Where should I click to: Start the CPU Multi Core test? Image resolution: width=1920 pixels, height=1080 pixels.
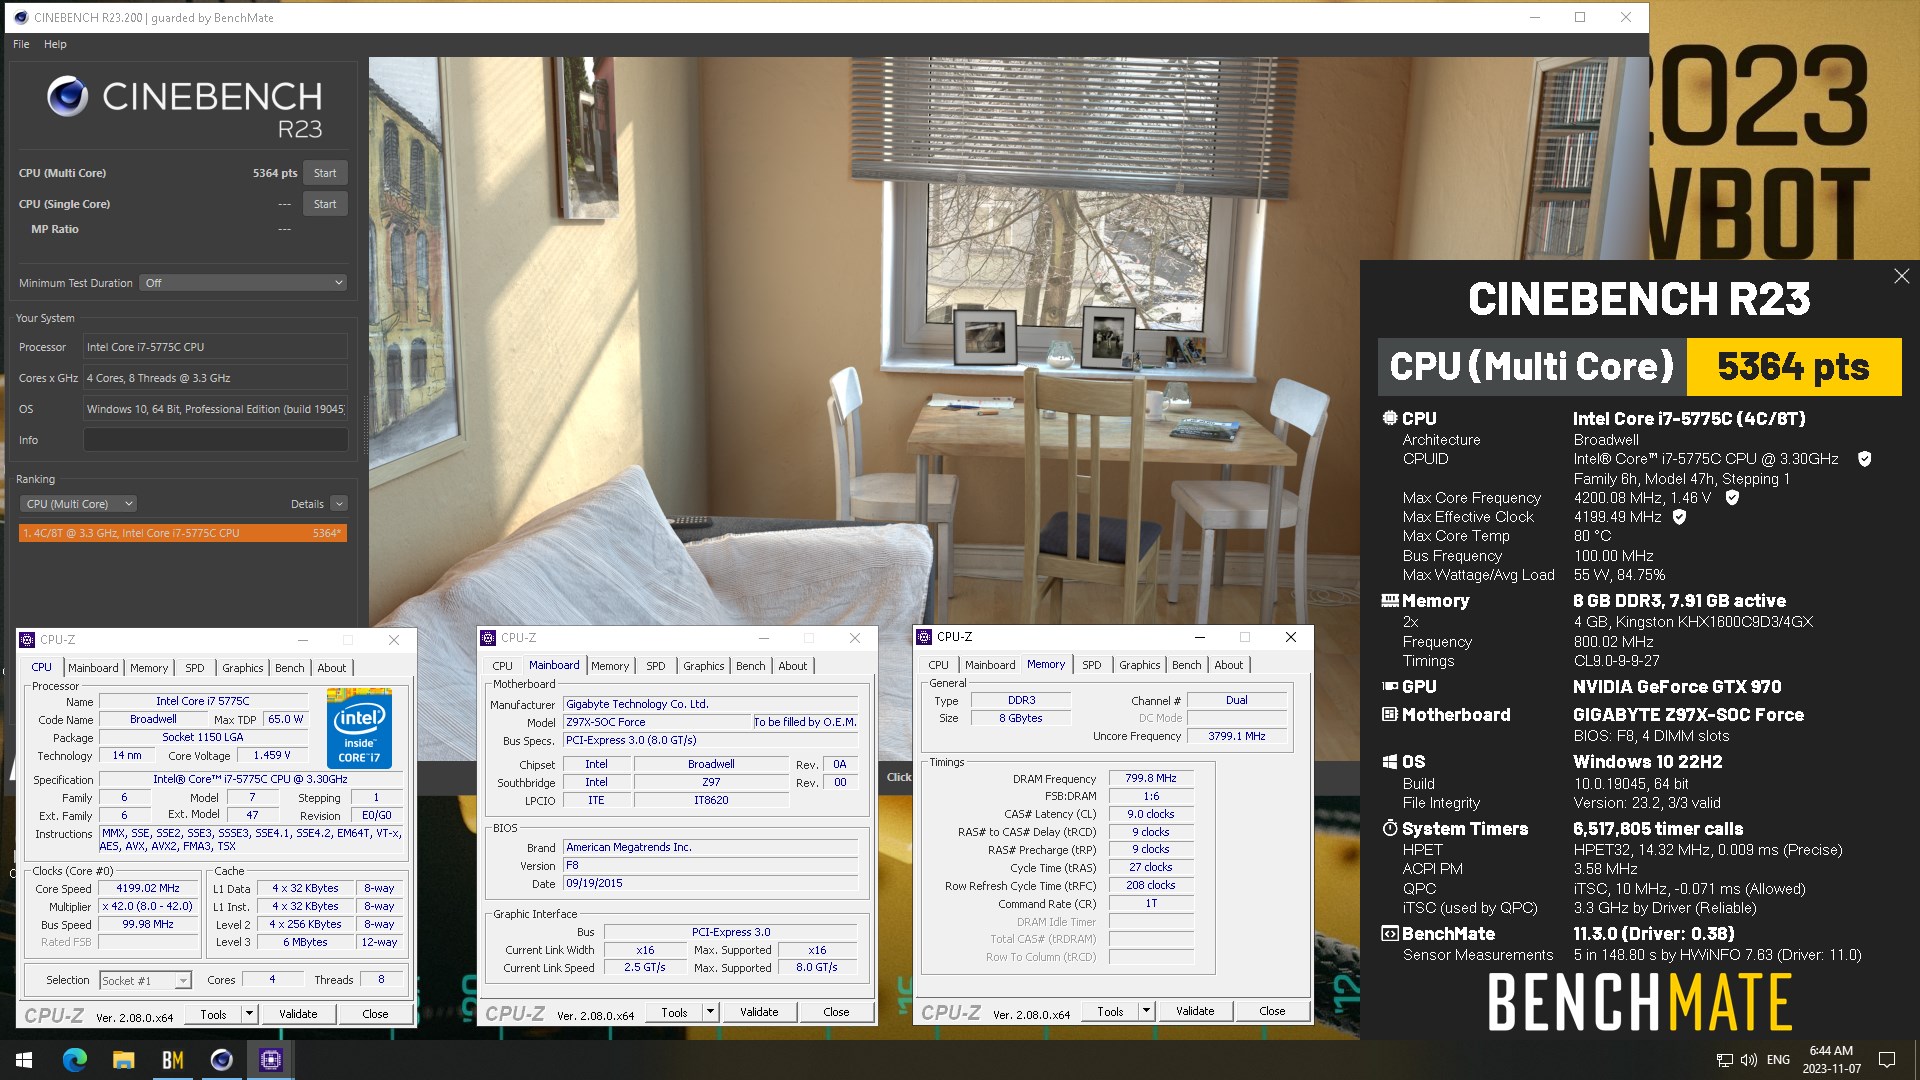click(x=325, y=173)
